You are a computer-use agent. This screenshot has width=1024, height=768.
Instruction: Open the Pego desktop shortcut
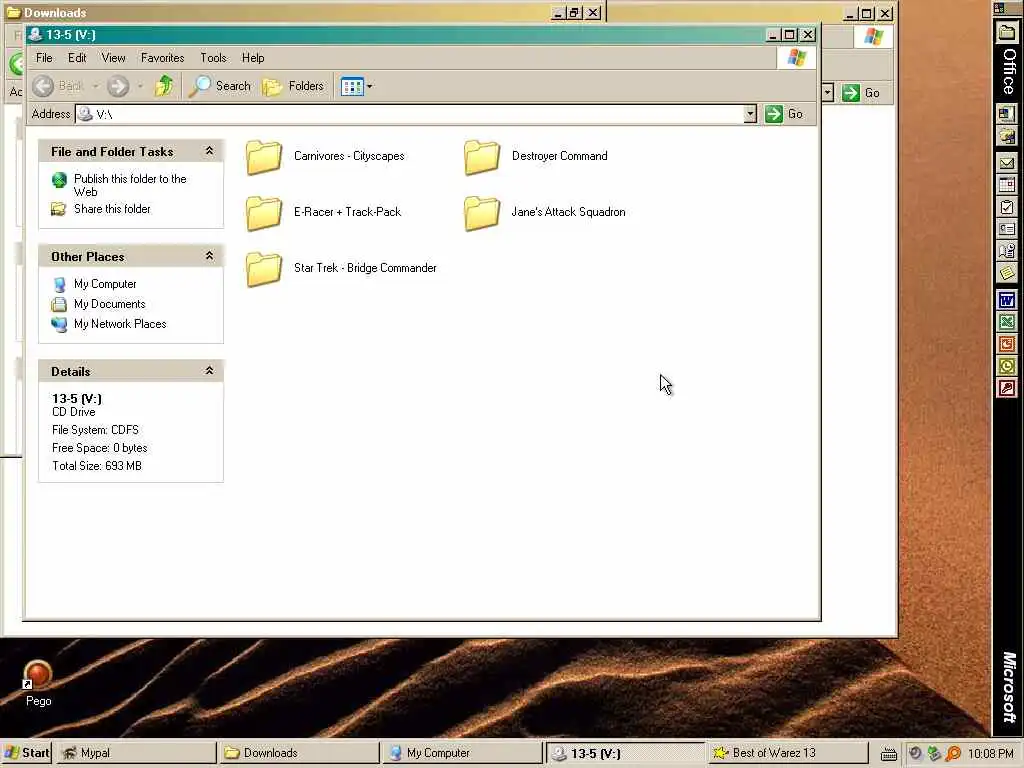[38, 683]
